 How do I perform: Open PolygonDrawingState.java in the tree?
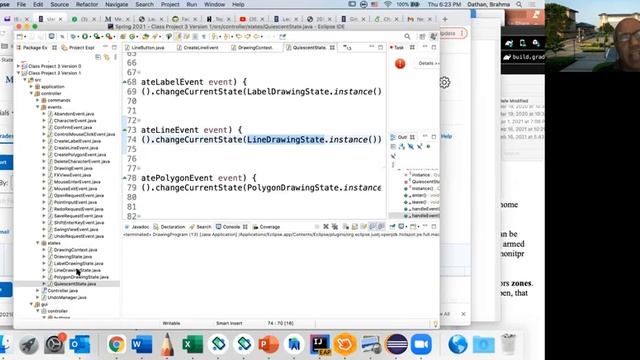tap(81, 277)
